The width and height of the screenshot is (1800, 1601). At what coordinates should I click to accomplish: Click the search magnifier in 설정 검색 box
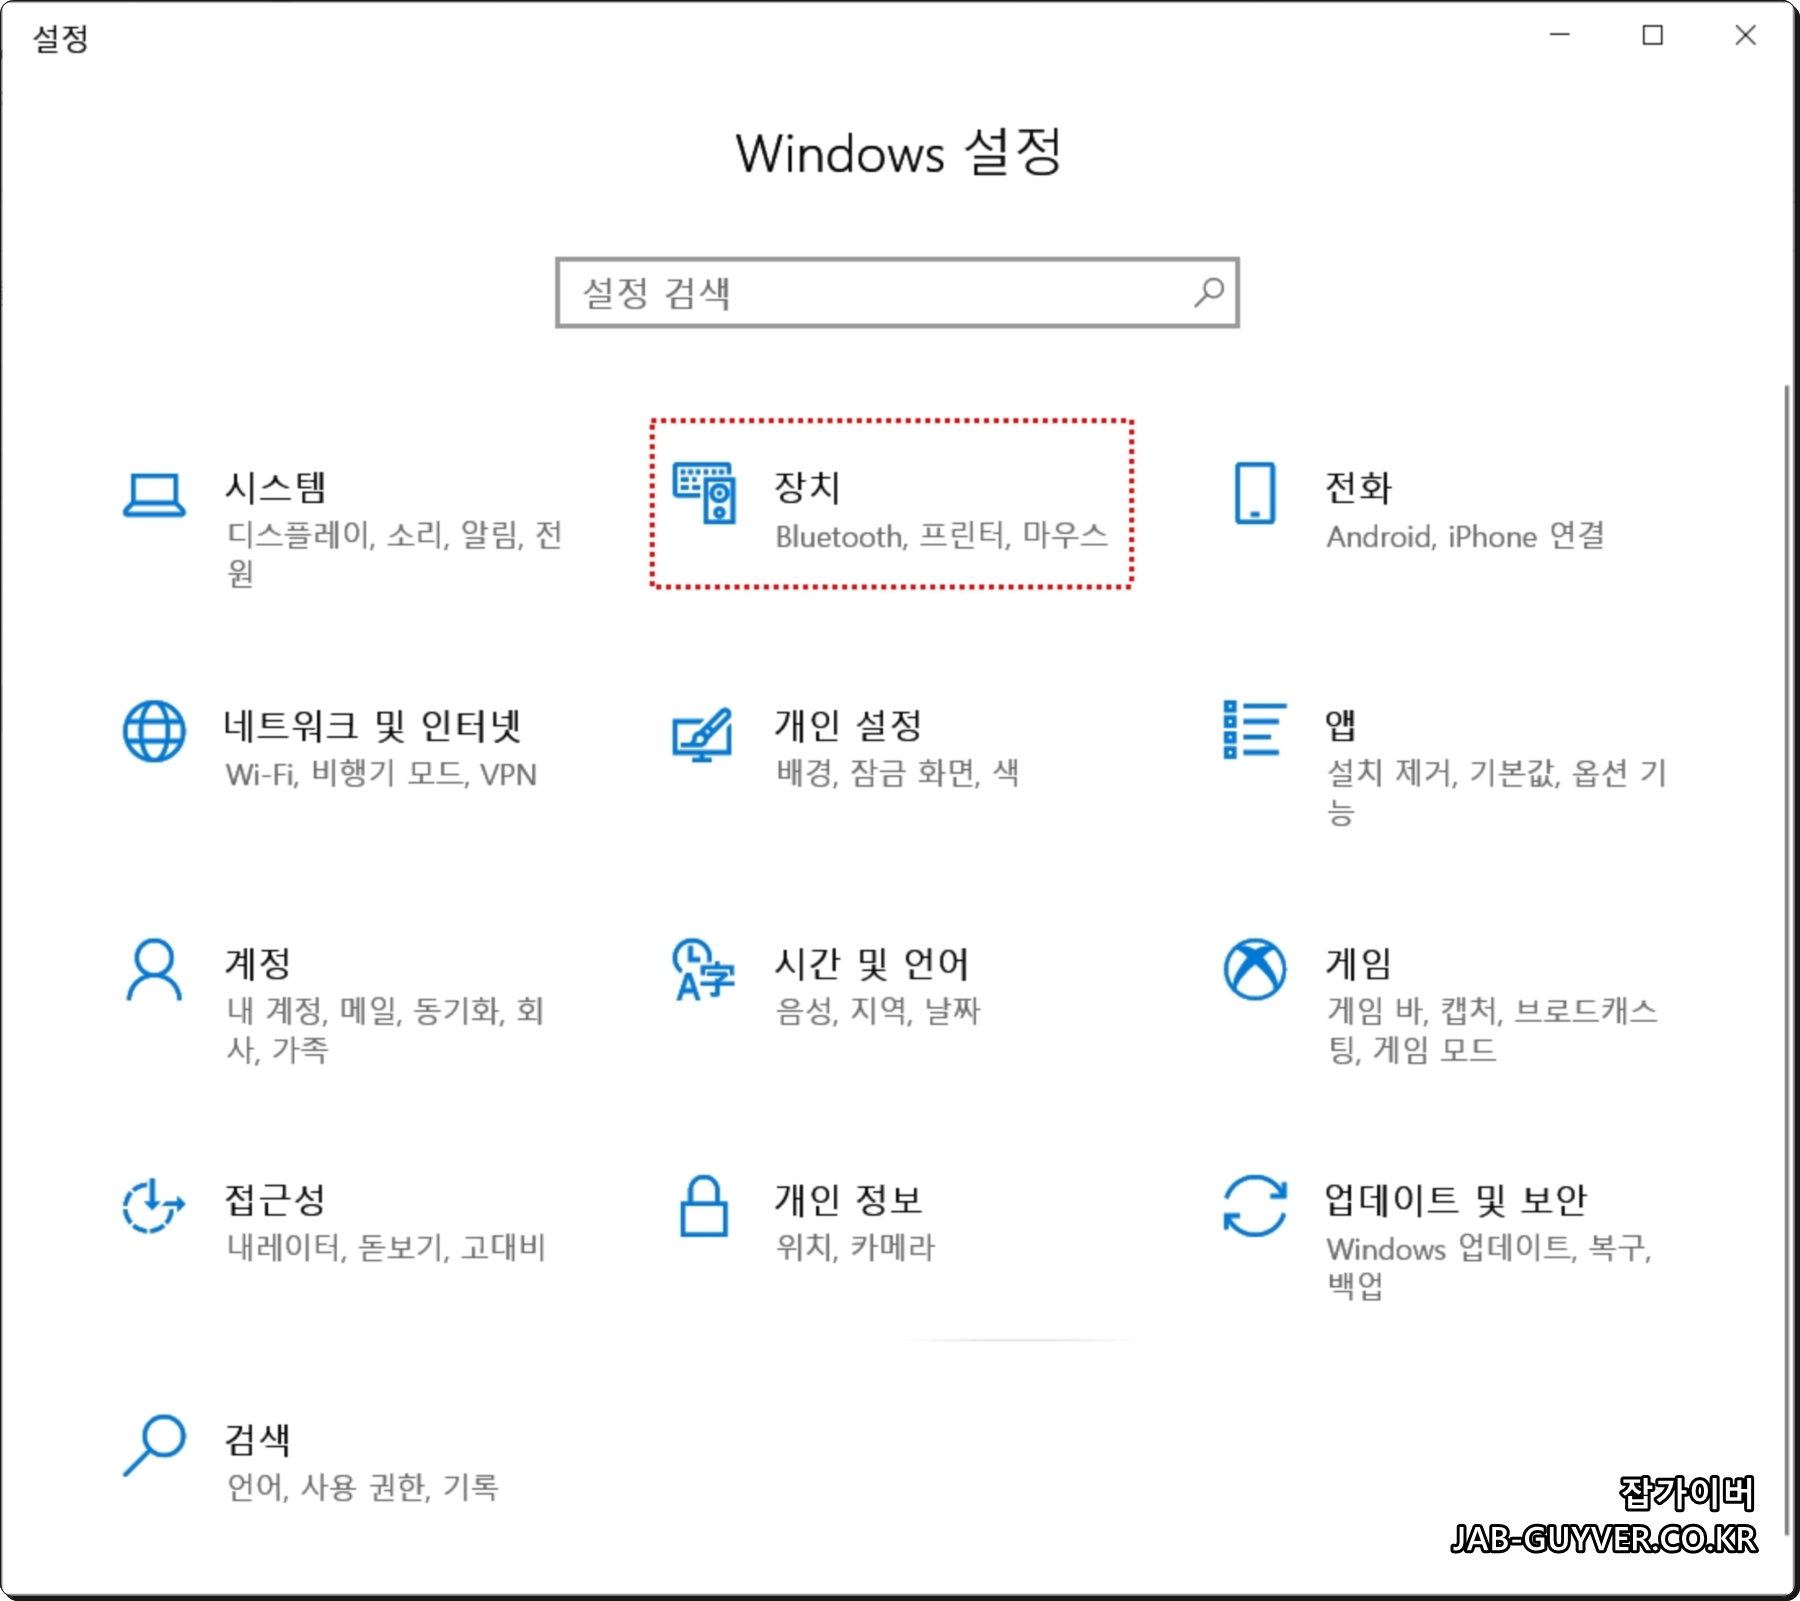pos(1209,292)
